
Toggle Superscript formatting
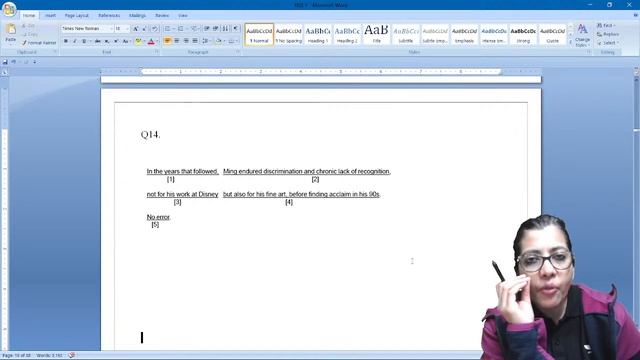point(116,41)
